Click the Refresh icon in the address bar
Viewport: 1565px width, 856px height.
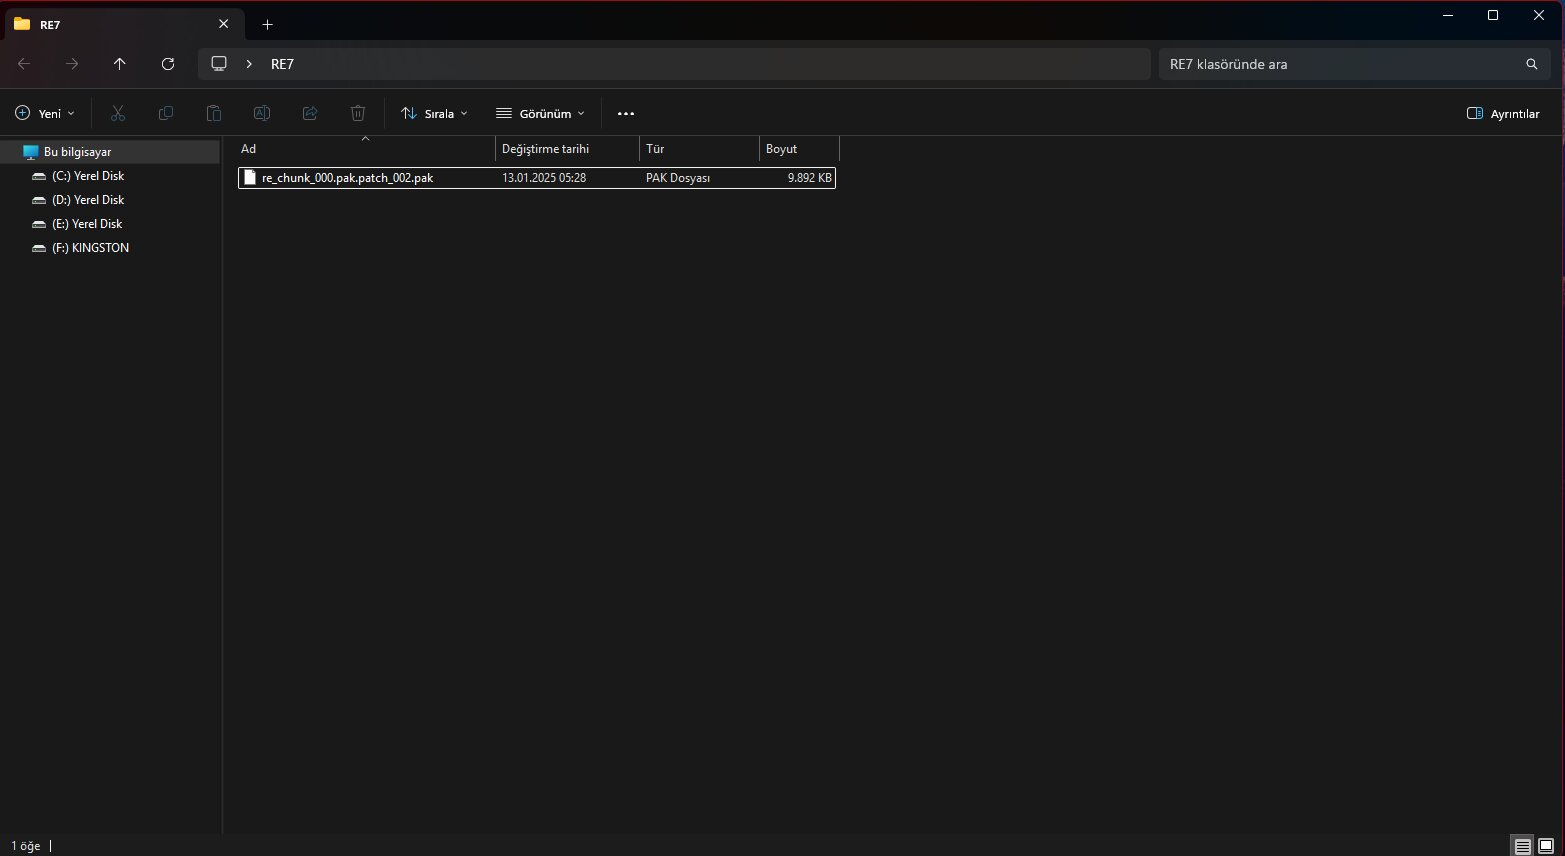pos(167,63)
